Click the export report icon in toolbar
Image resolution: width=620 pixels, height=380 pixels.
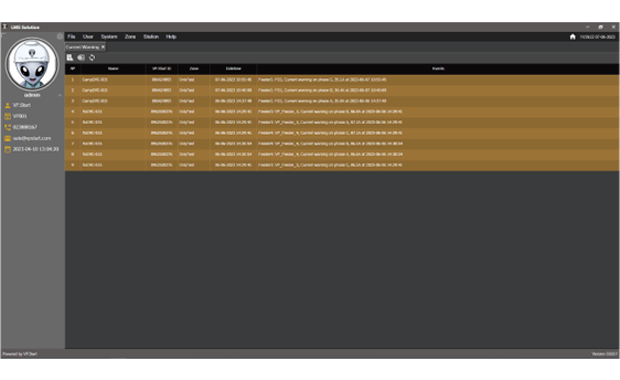tap(70, 58)
